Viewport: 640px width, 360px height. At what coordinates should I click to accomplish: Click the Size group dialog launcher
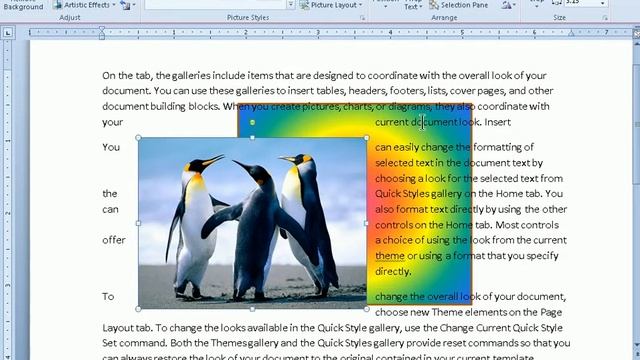605,18
